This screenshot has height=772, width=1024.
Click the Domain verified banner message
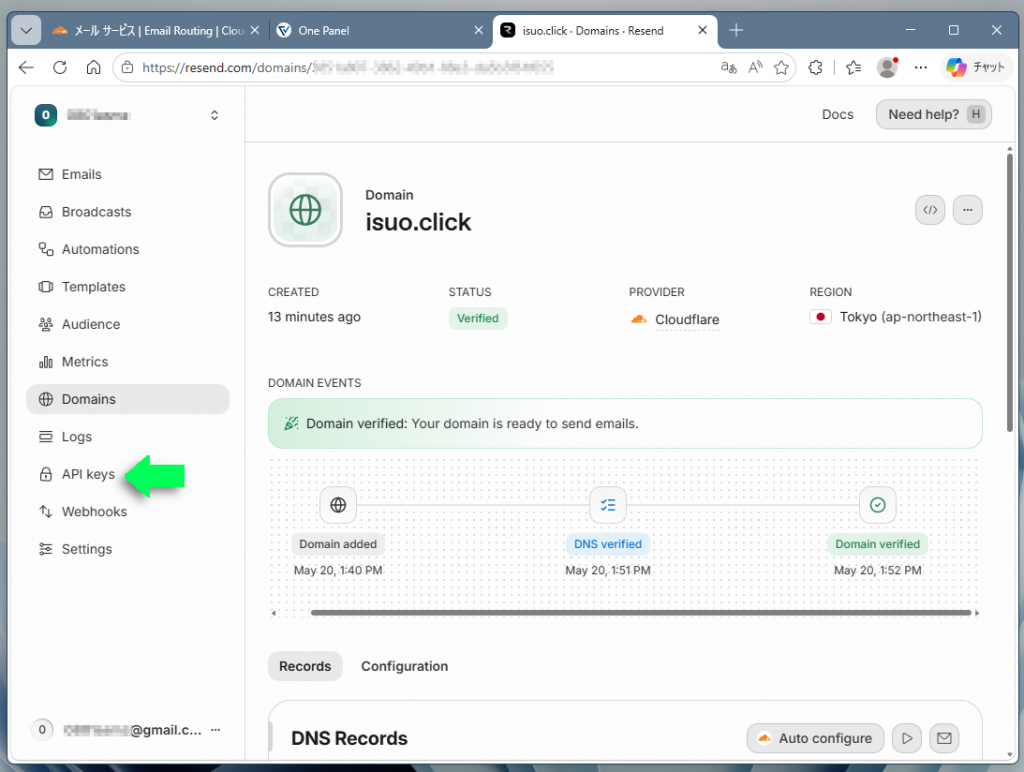point(624,423)
